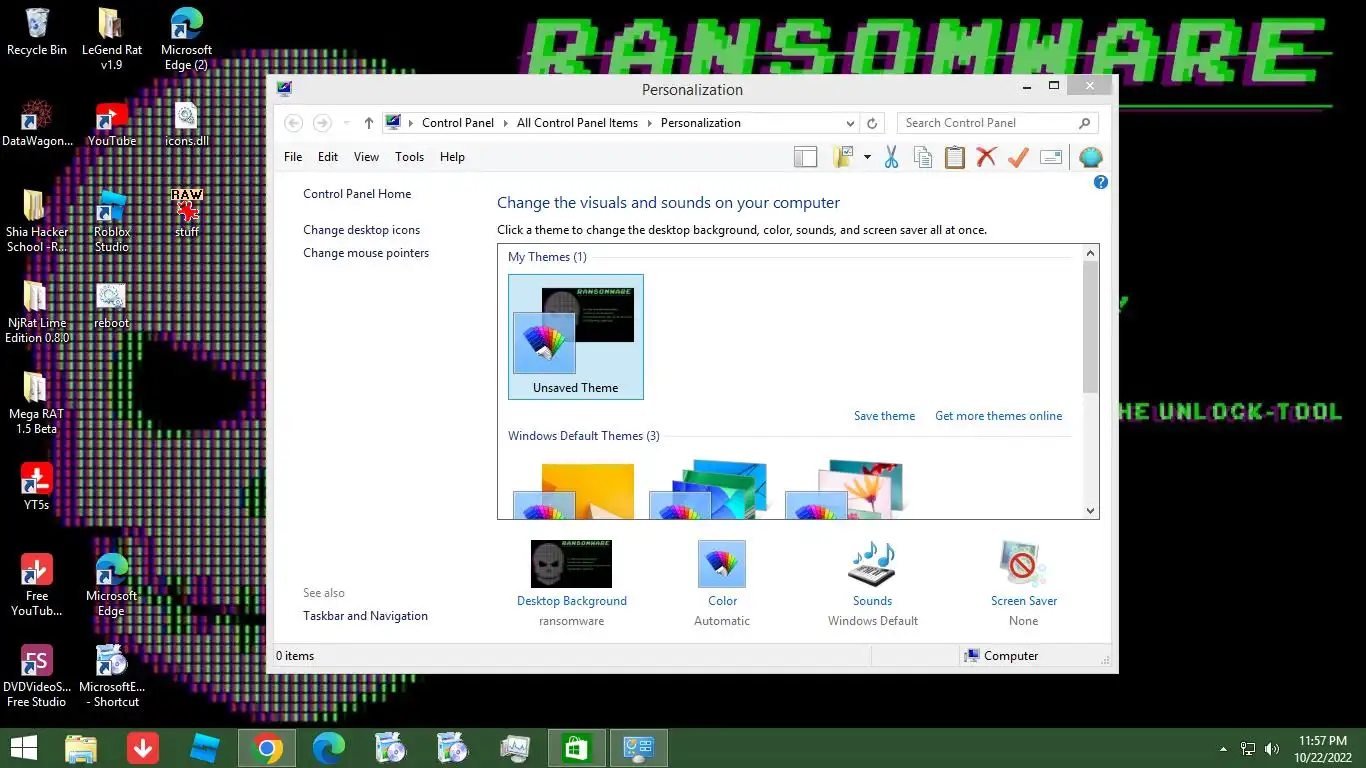The height and width of the screenshot is (768, 1366).
Task: Go up one level with Up arrow
Action: coord(368,123)
